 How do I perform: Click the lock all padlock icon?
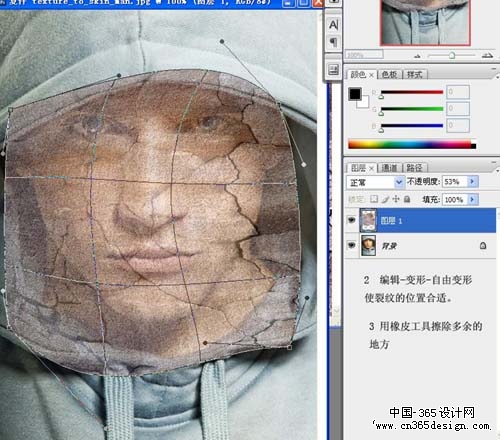407,199
